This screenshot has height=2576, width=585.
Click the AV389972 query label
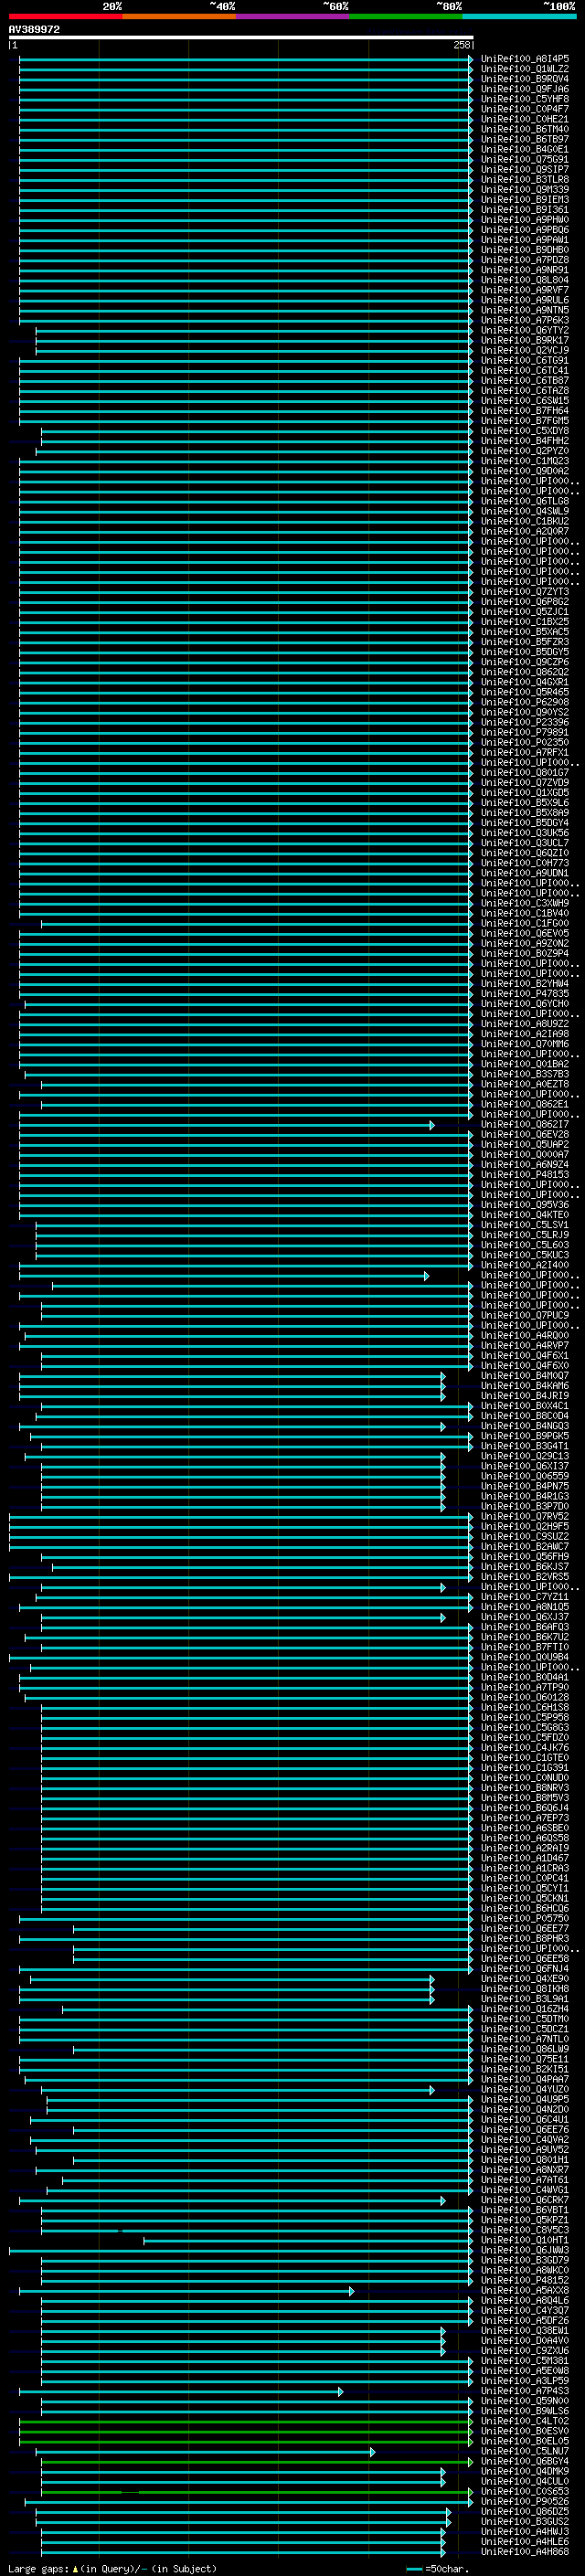click(x=34, y=30)
